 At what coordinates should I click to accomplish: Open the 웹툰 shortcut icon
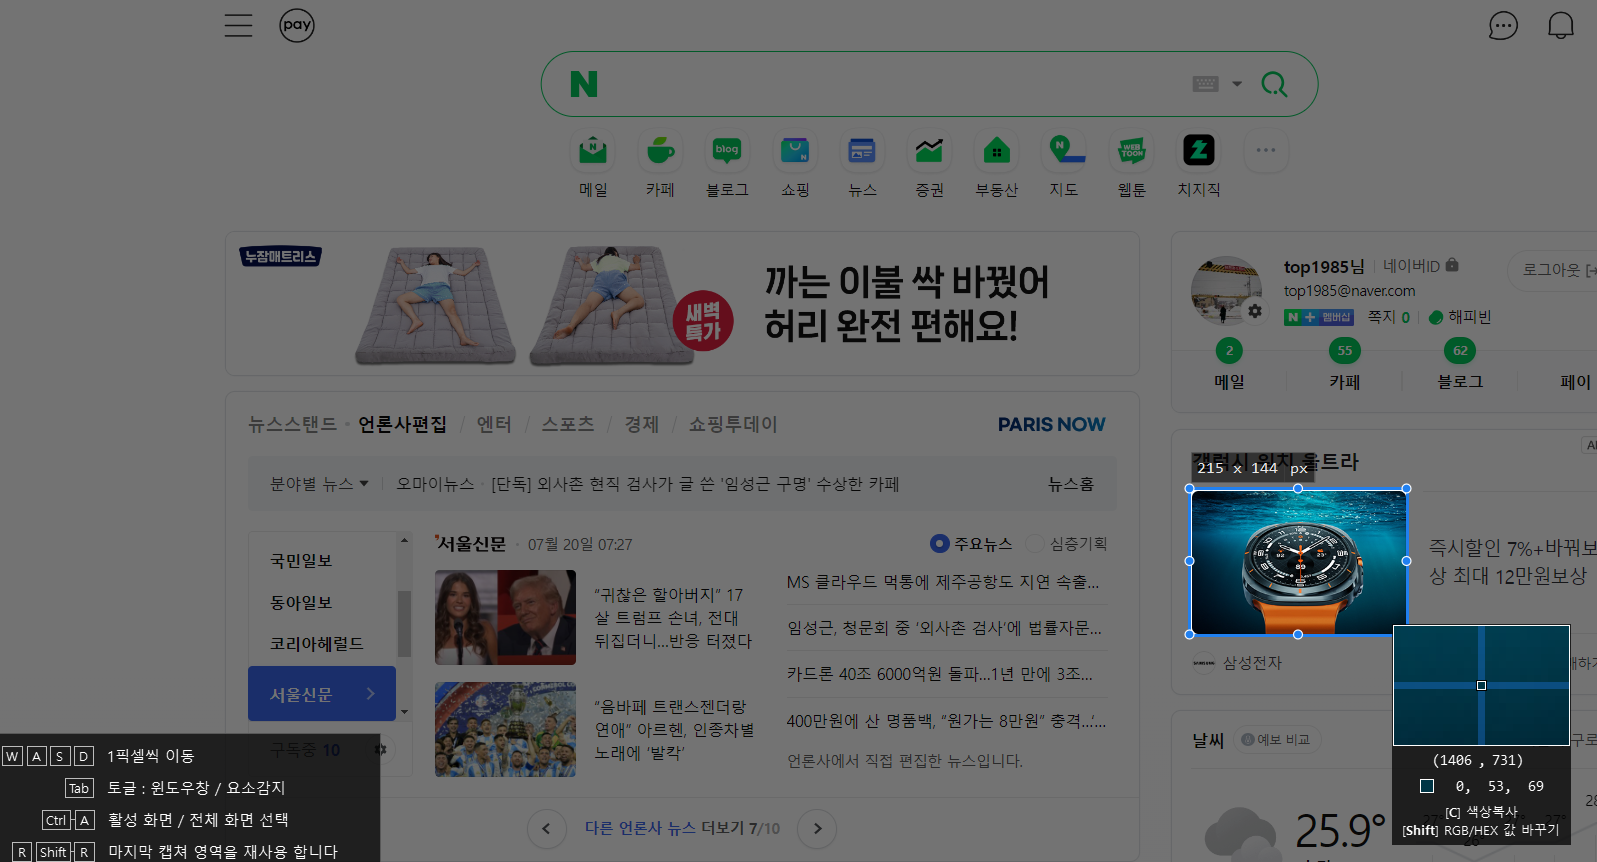tap(1131, 151)
